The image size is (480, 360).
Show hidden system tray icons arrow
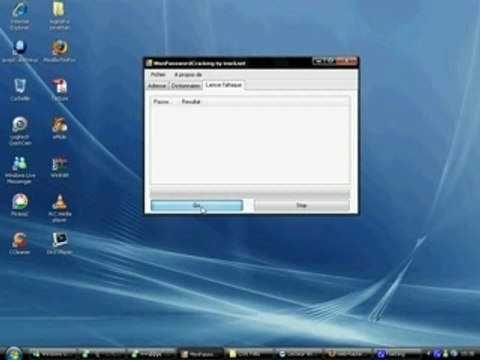point(429,354)
